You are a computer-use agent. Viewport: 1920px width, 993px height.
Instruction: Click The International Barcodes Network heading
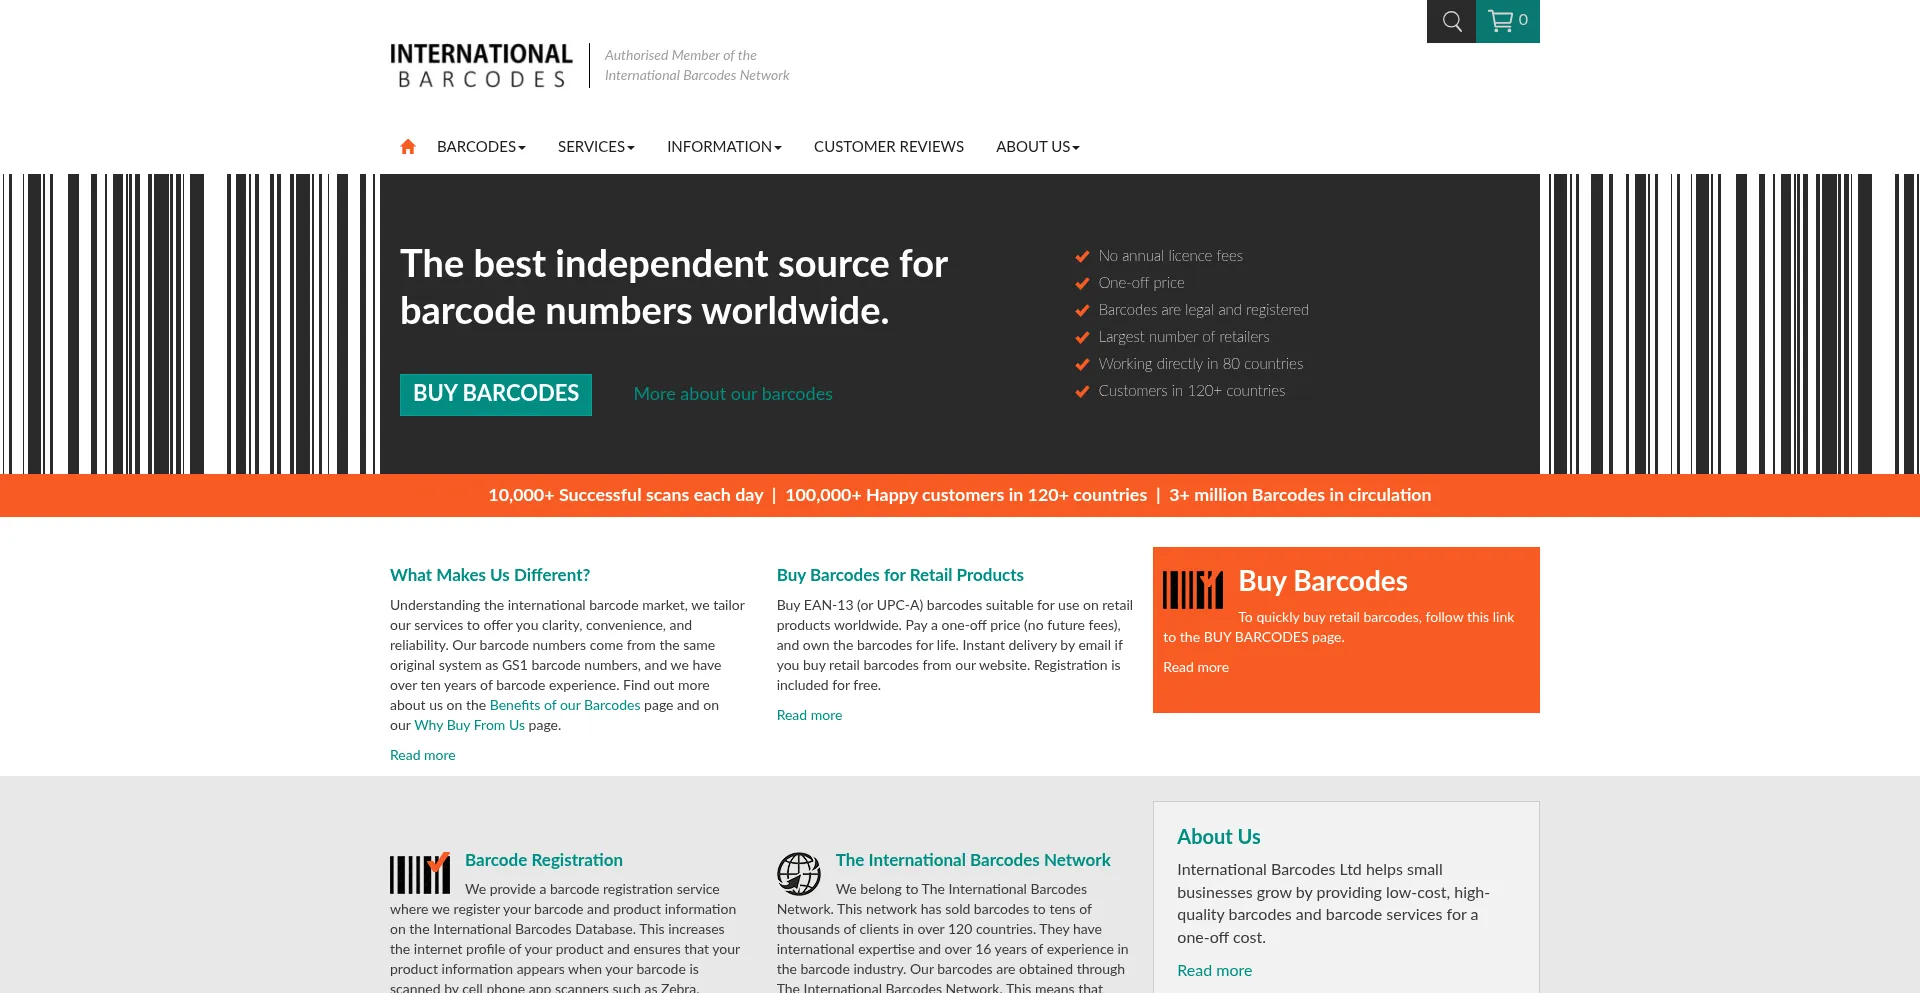(973, 860)
